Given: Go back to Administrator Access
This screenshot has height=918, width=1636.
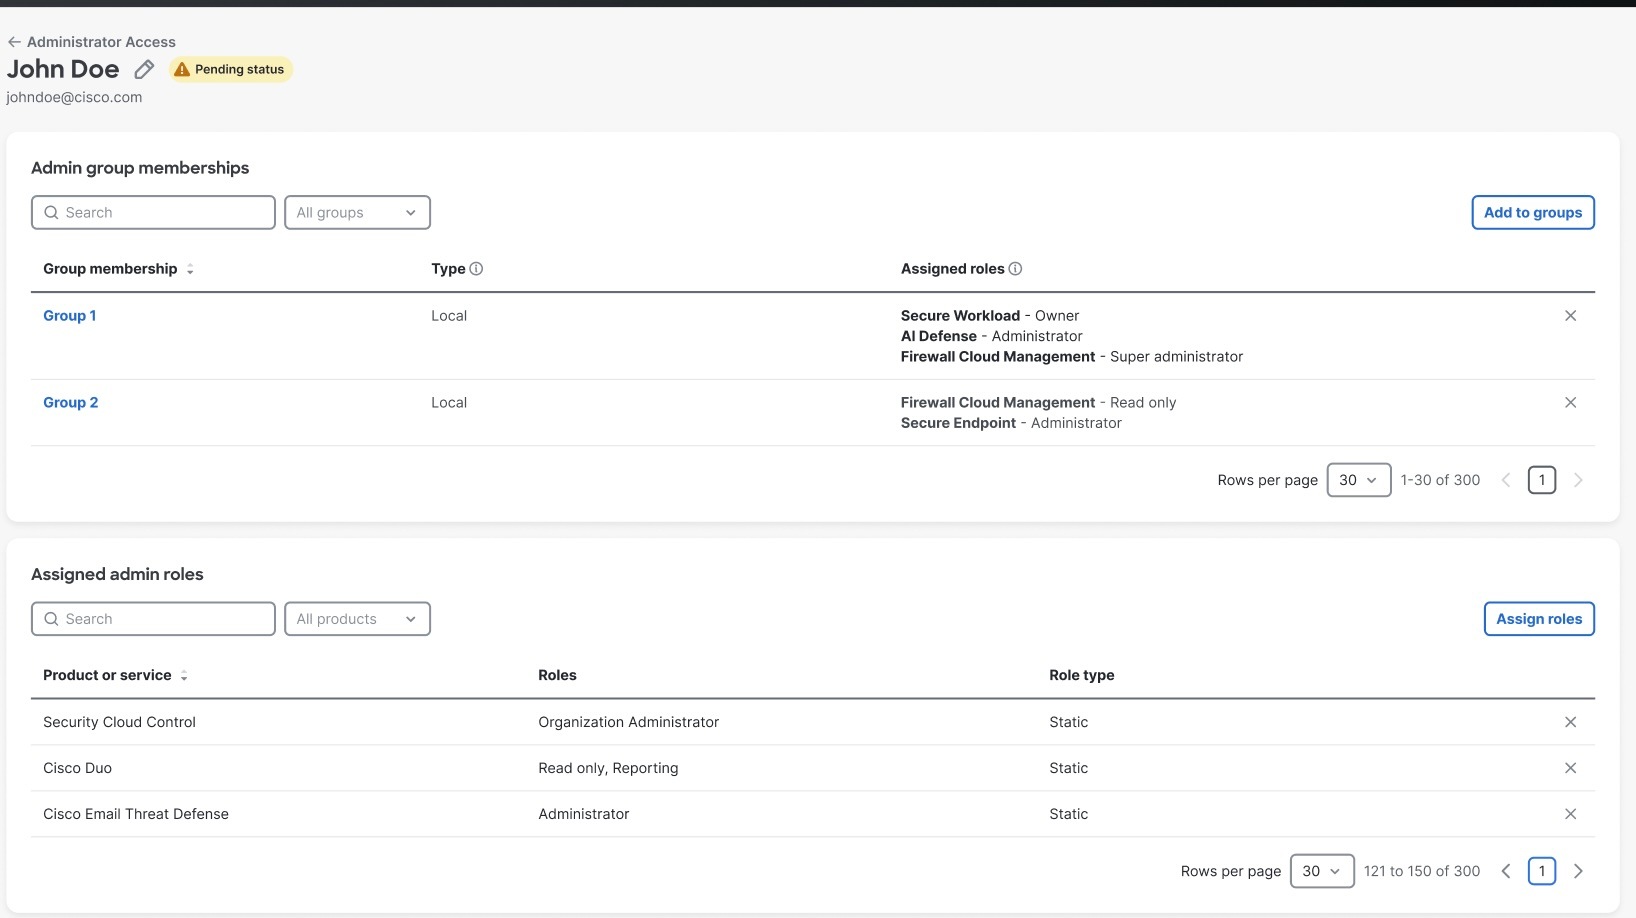Looking at the screenshot, I should (91, 42).
